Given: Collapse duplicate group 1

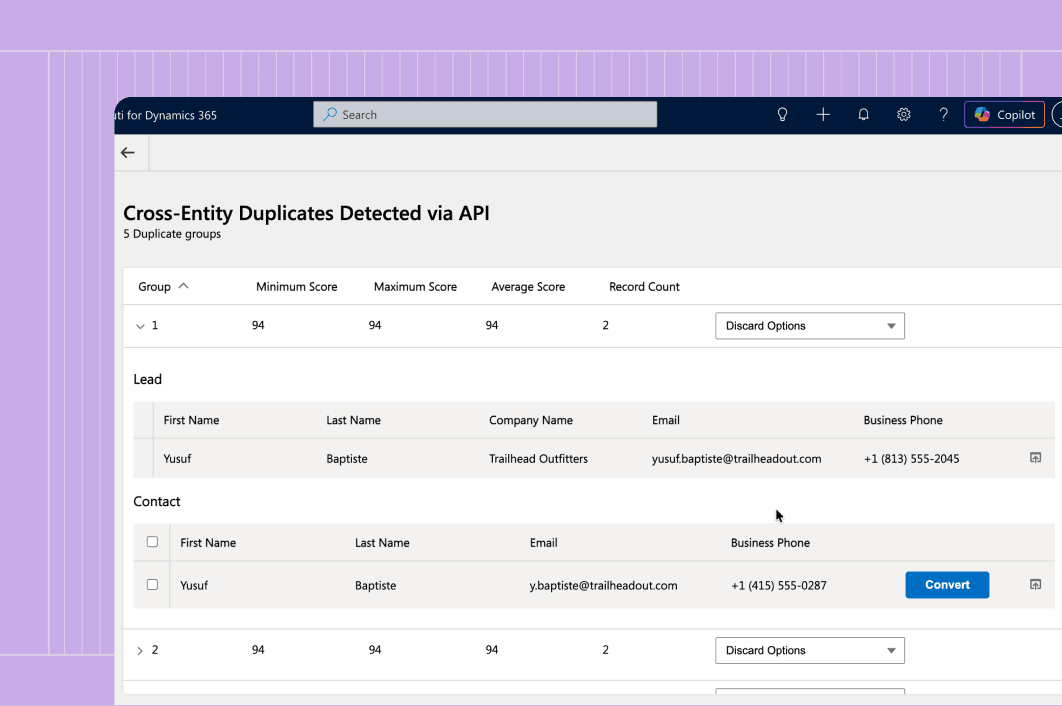Looking at the screenshot, I should click(x=140, y=326).
